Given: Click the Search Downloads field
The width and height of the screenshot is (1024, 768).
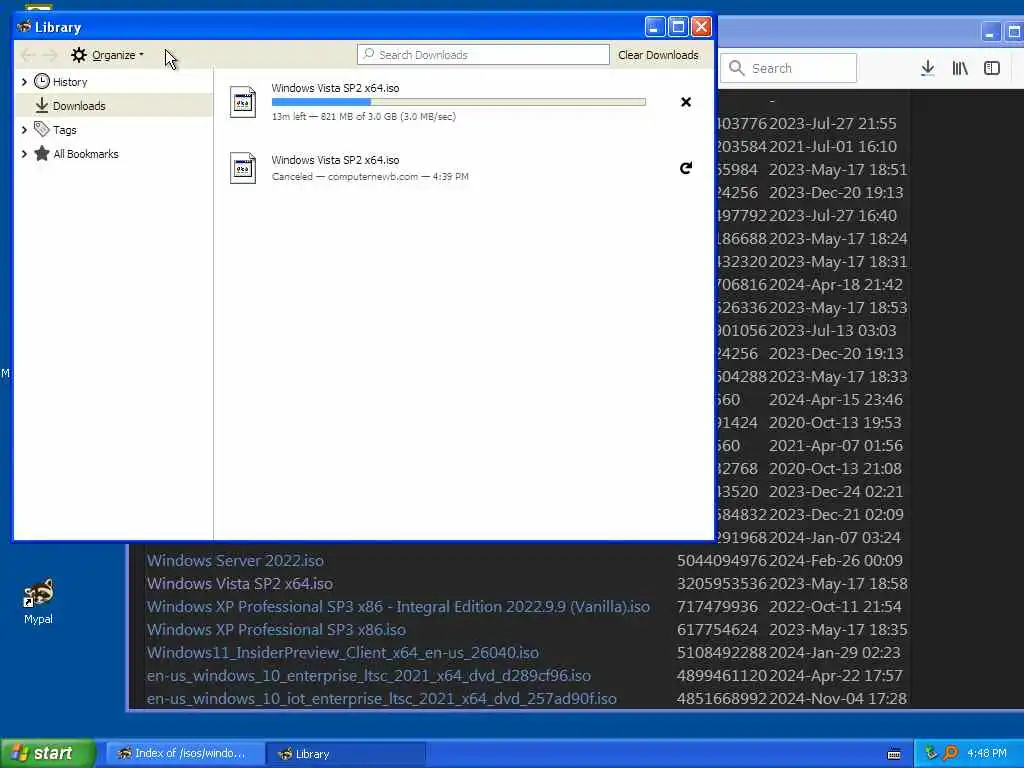Looking at the screenshot, I should pyautogui.click(x=483, y=55).
